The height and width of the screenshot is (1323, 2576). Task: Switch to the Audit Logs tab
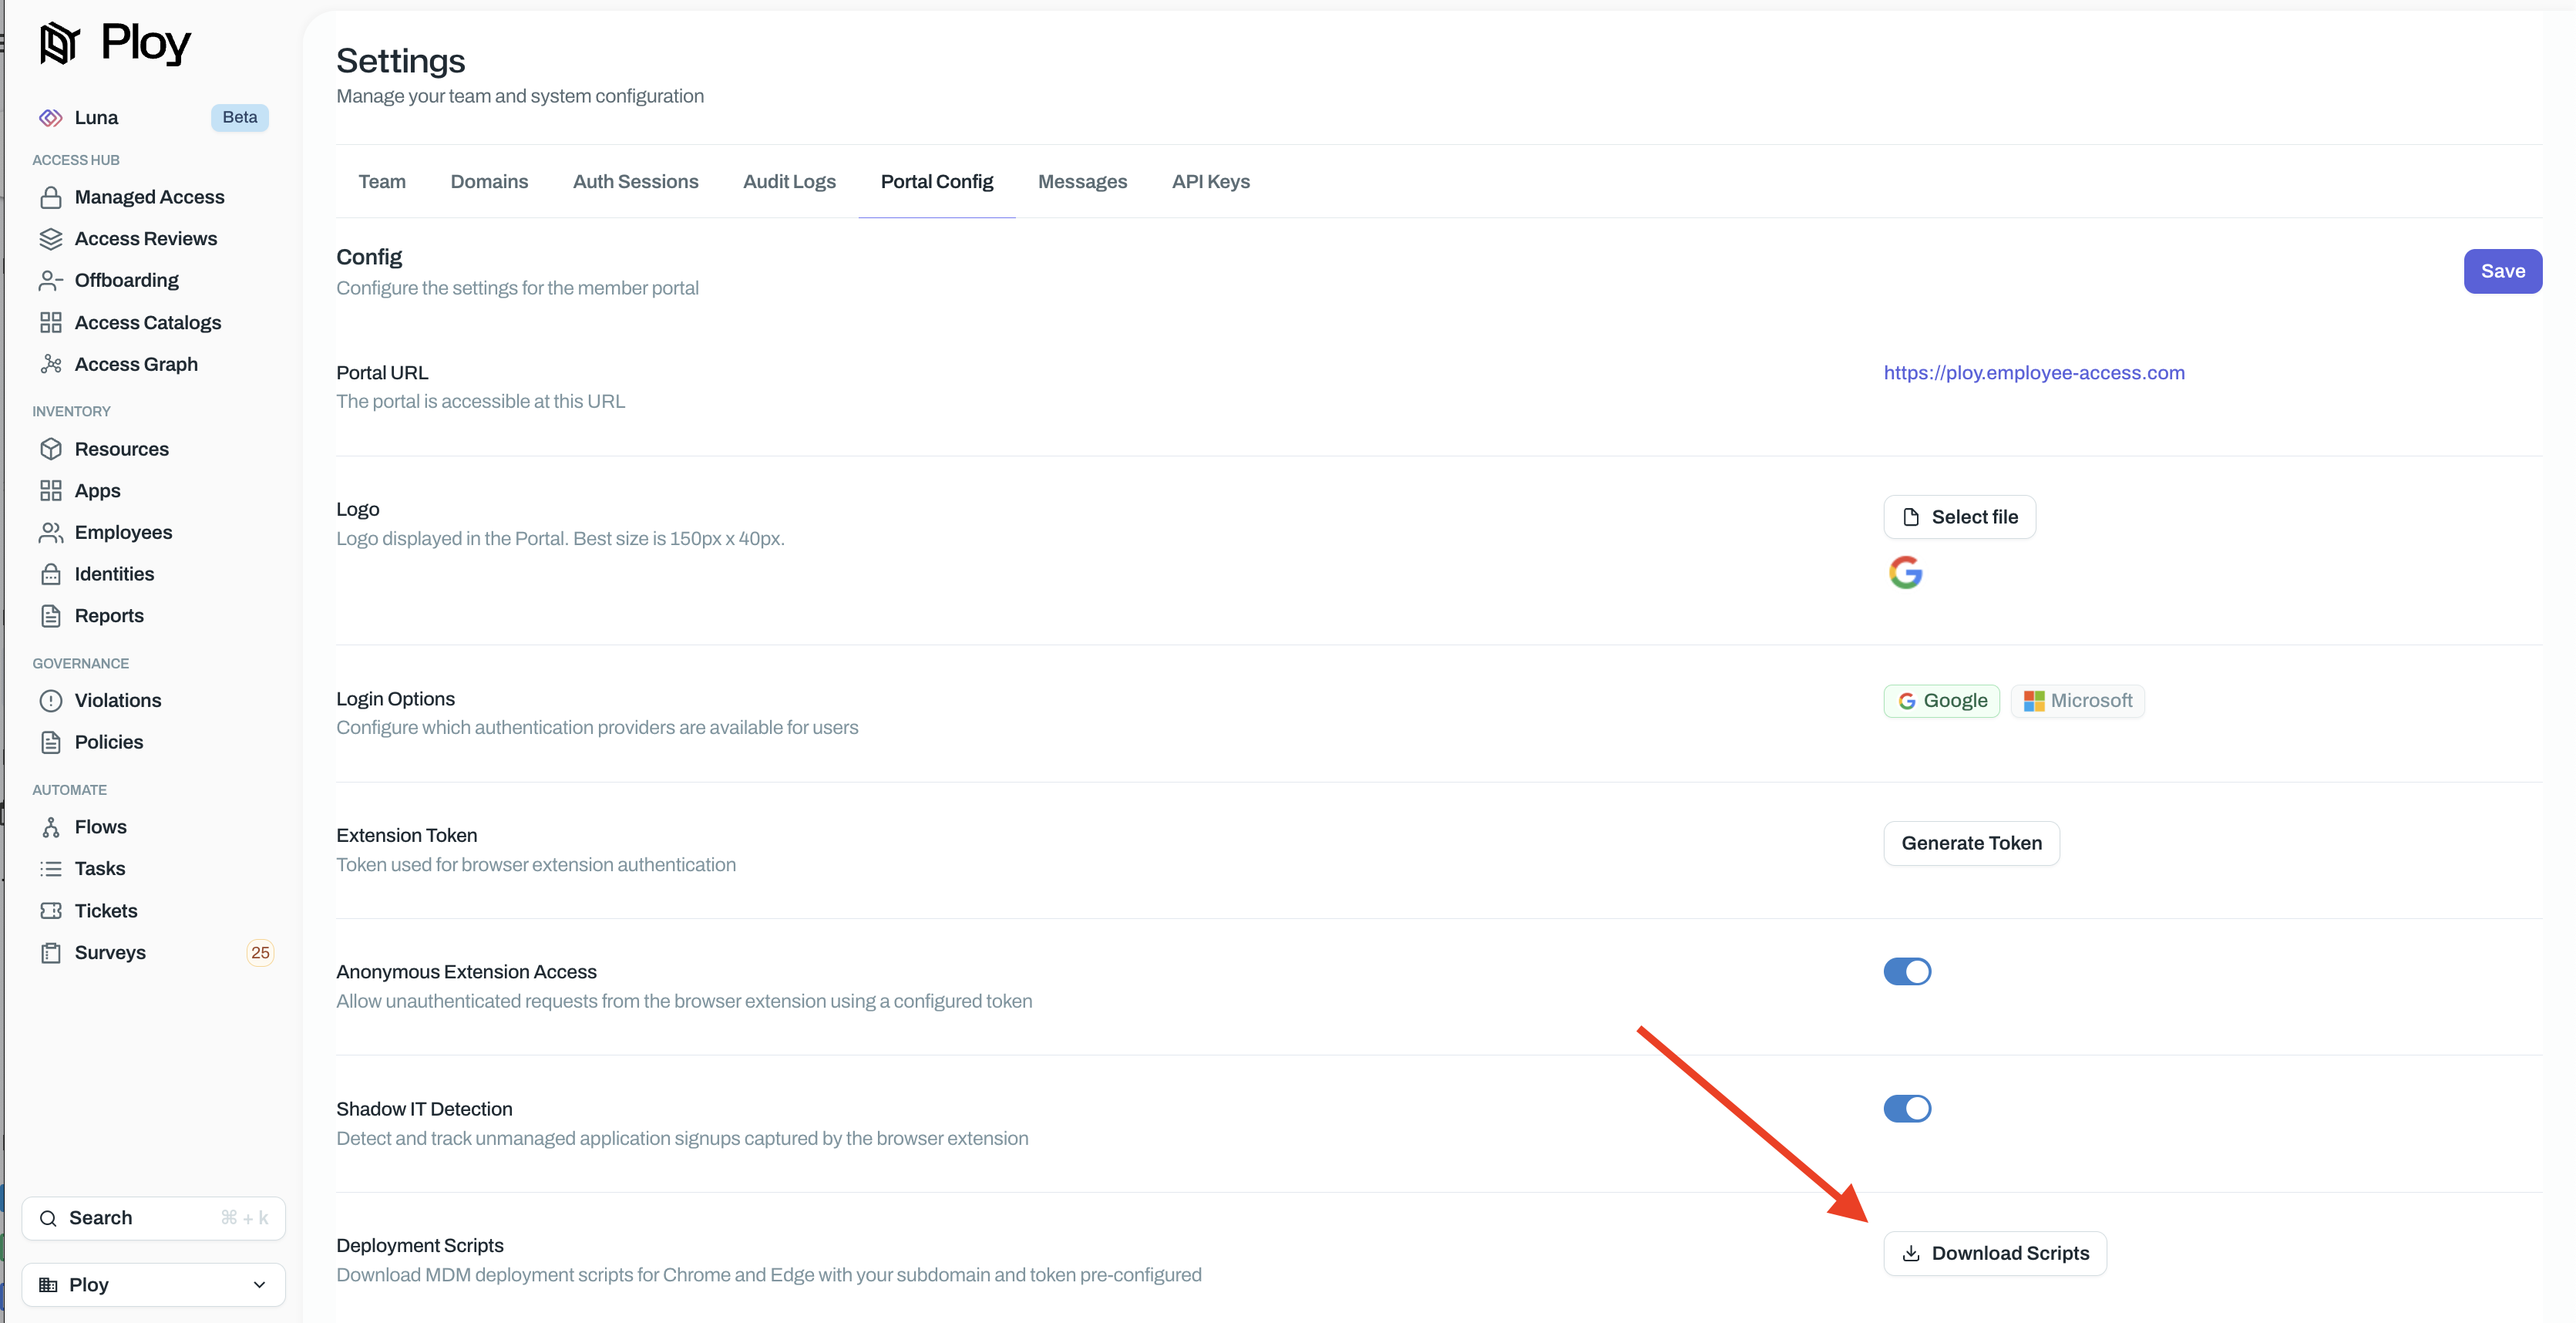point(789,181)
